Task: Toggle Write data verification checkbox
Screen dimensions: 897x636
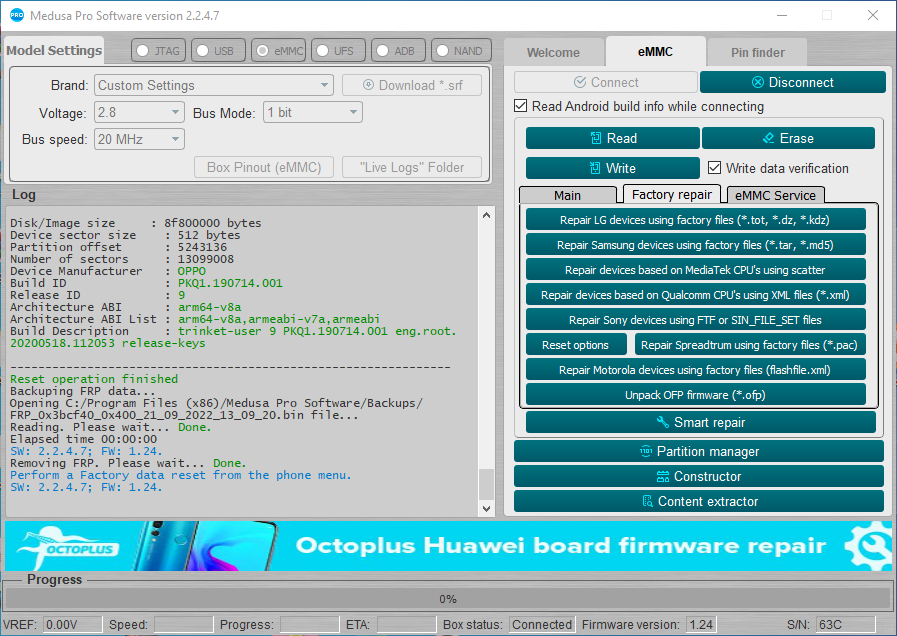Action: 715,168
